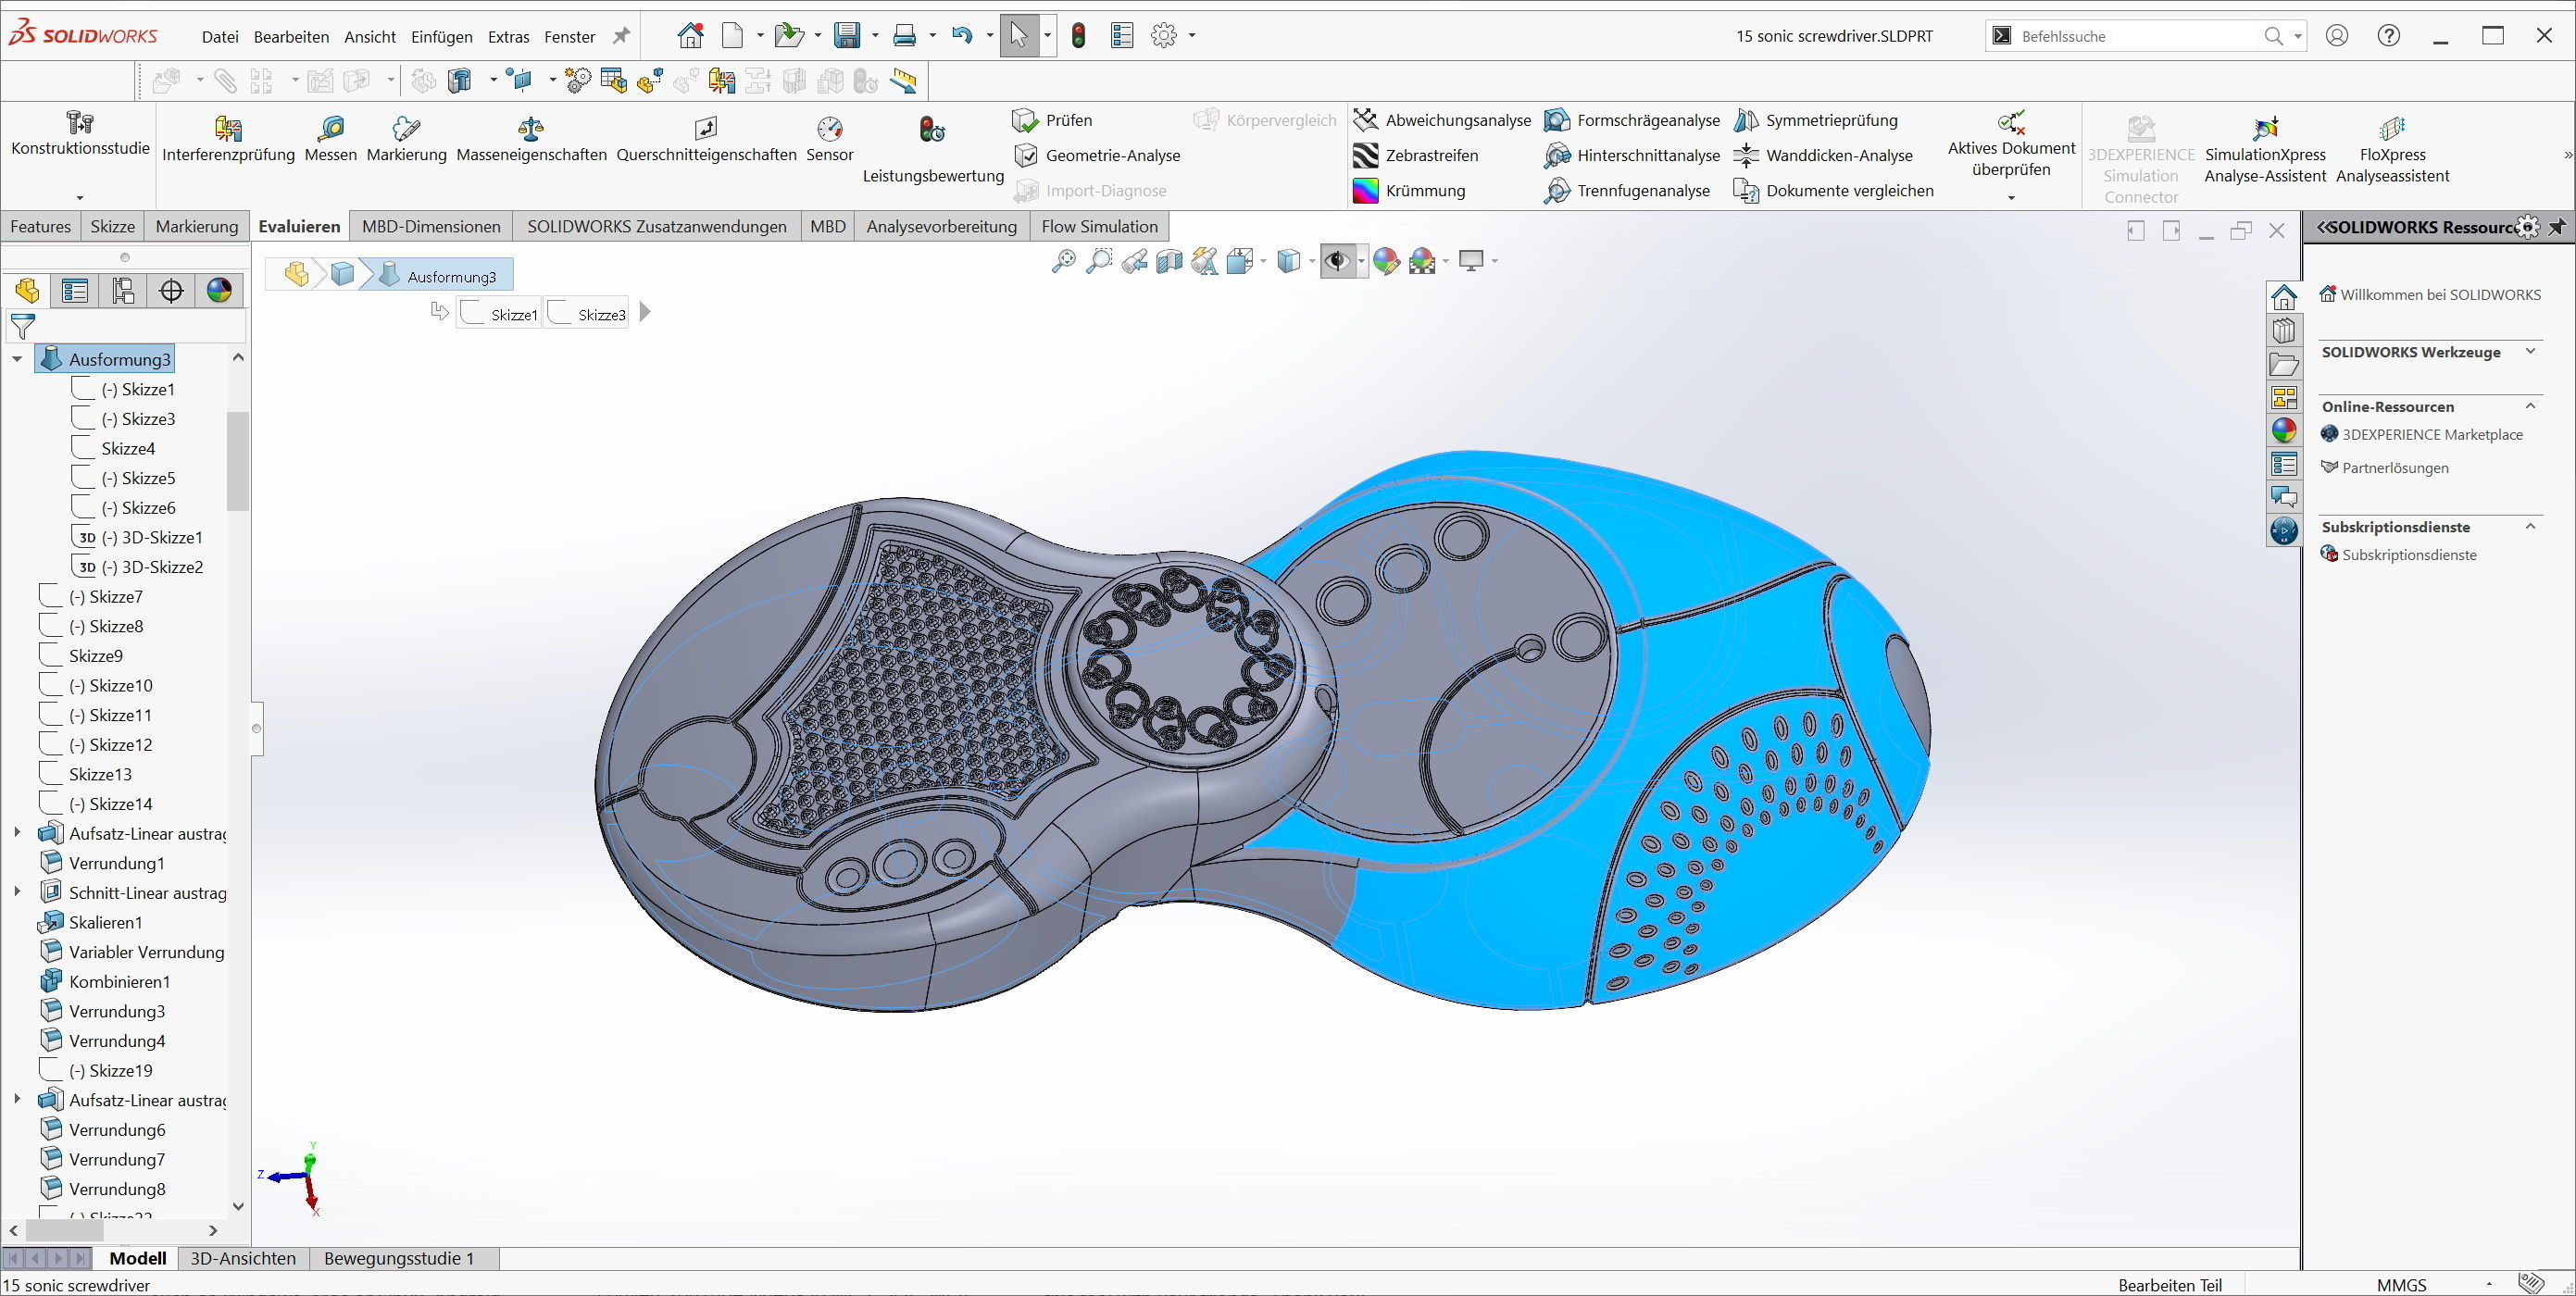The width and height of the screenshot is (2576, 1296).
Task: Click the Messen measure tool icon
Action: point(330,129)
